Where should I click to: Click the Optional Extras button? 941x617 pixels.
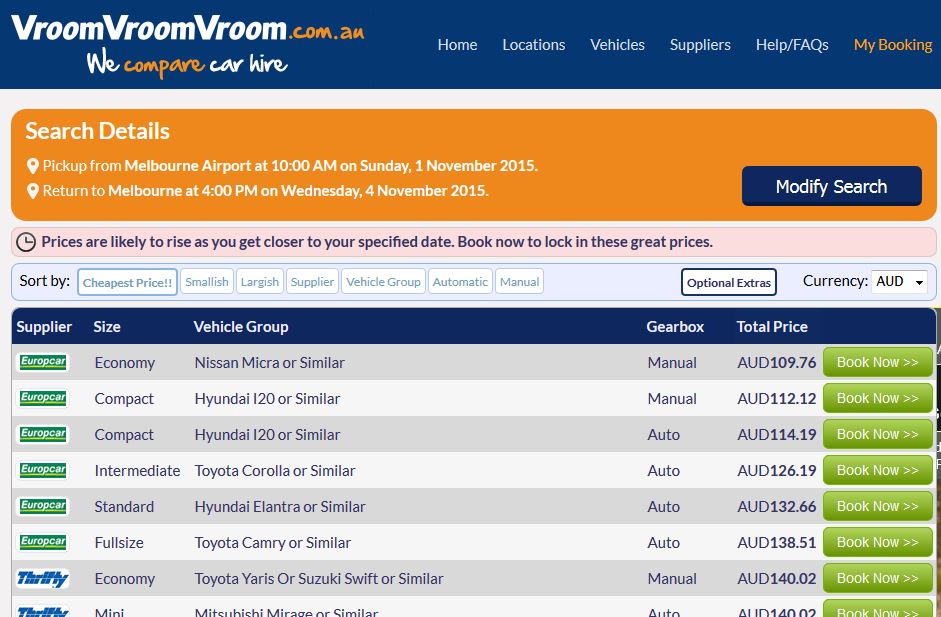[729, 282]
